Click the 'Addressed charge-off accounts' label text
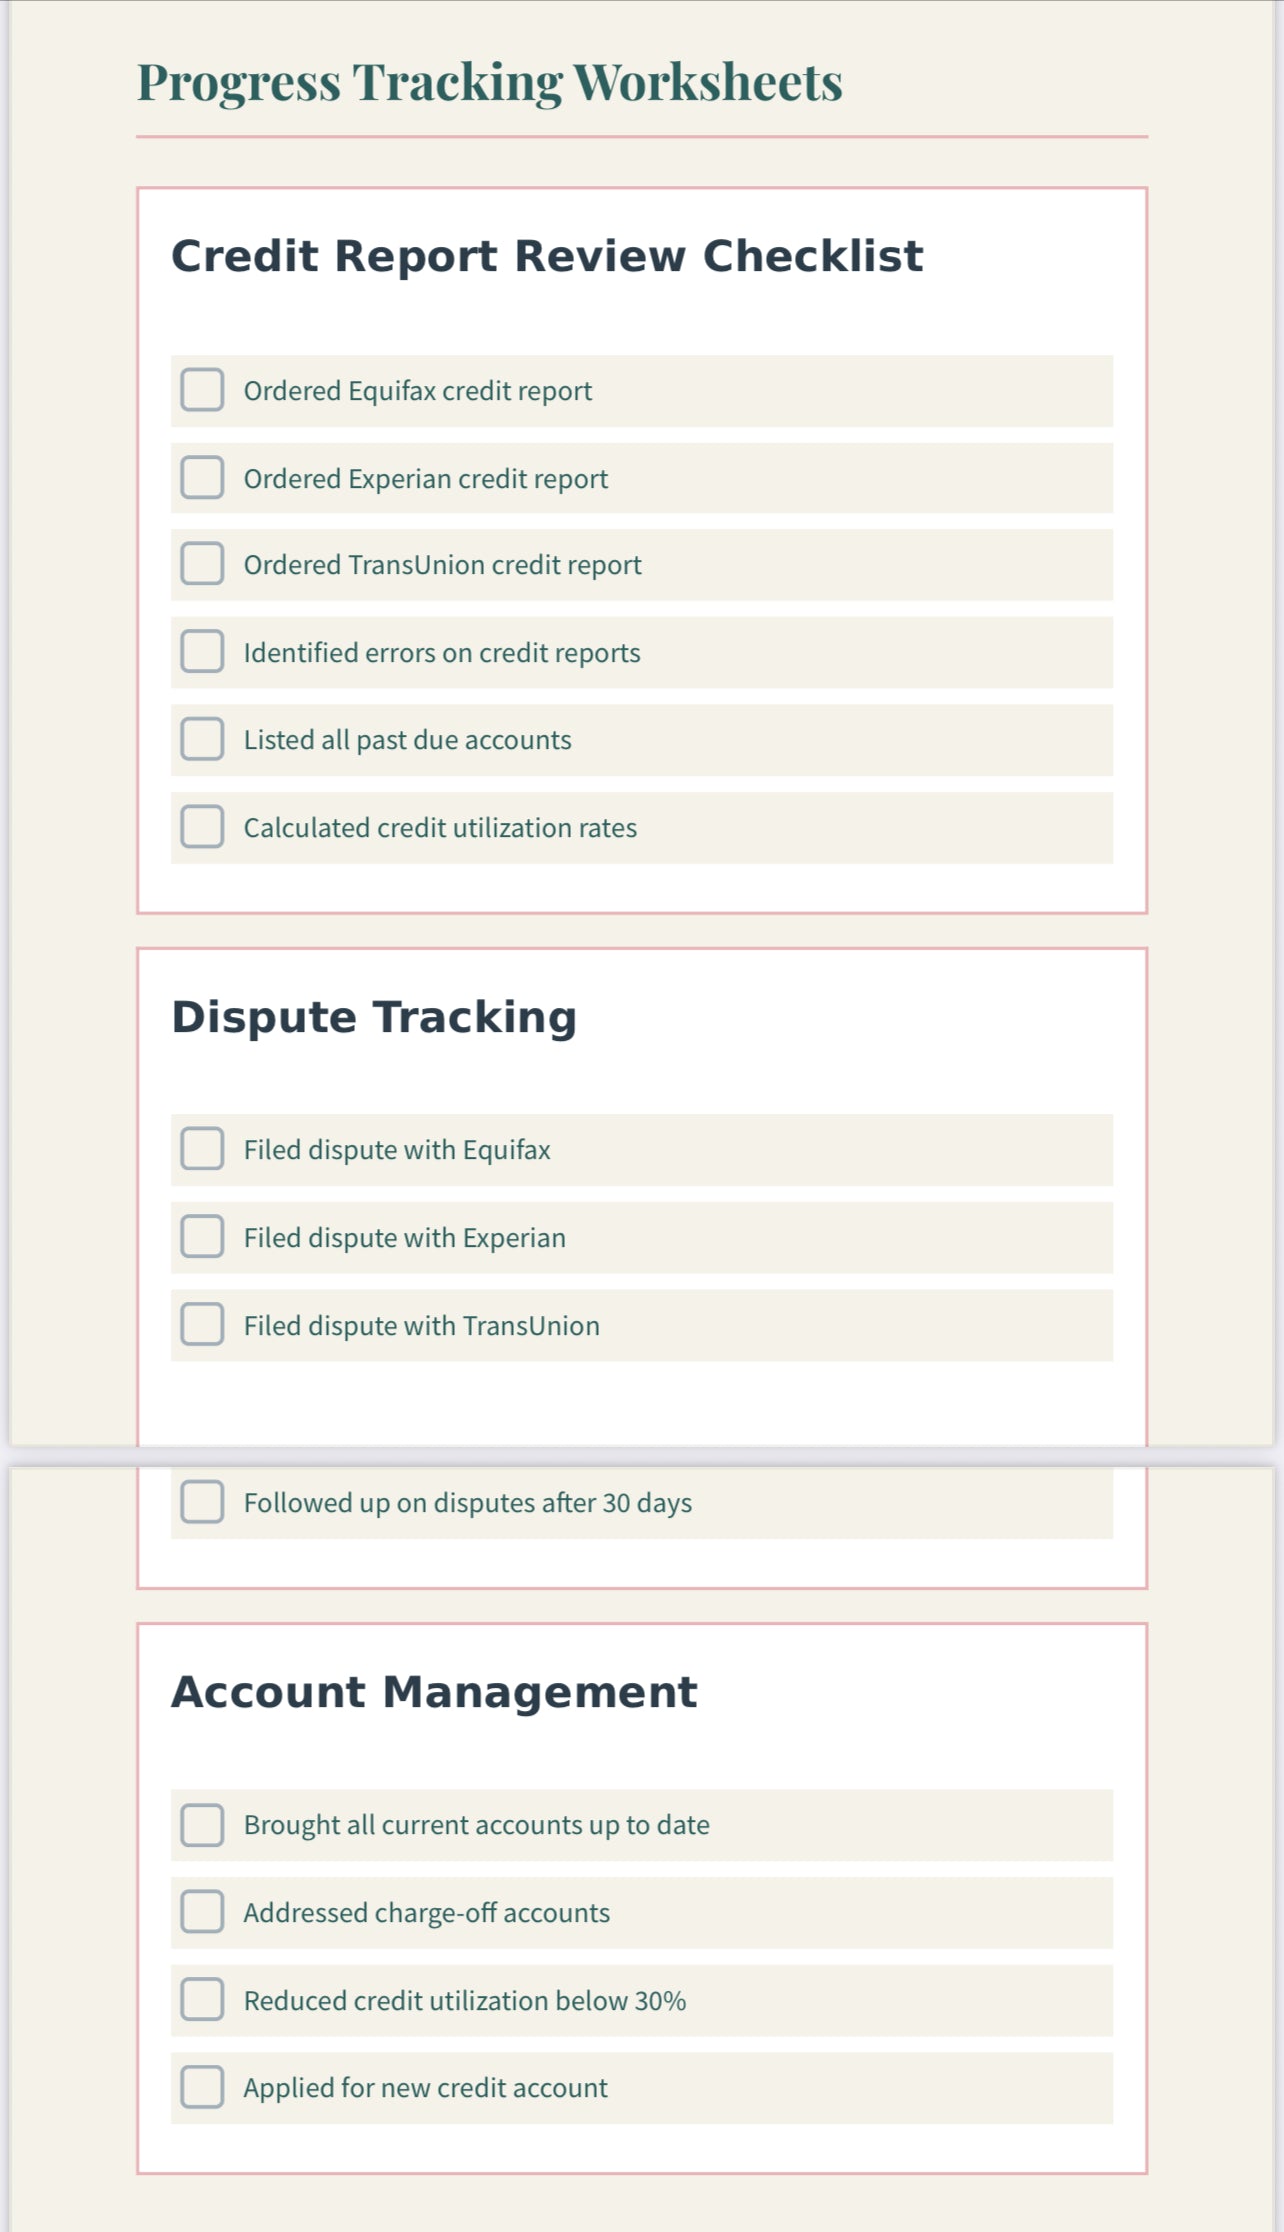Viewport: 1284px width, 2232px height. pos(426,1913)
